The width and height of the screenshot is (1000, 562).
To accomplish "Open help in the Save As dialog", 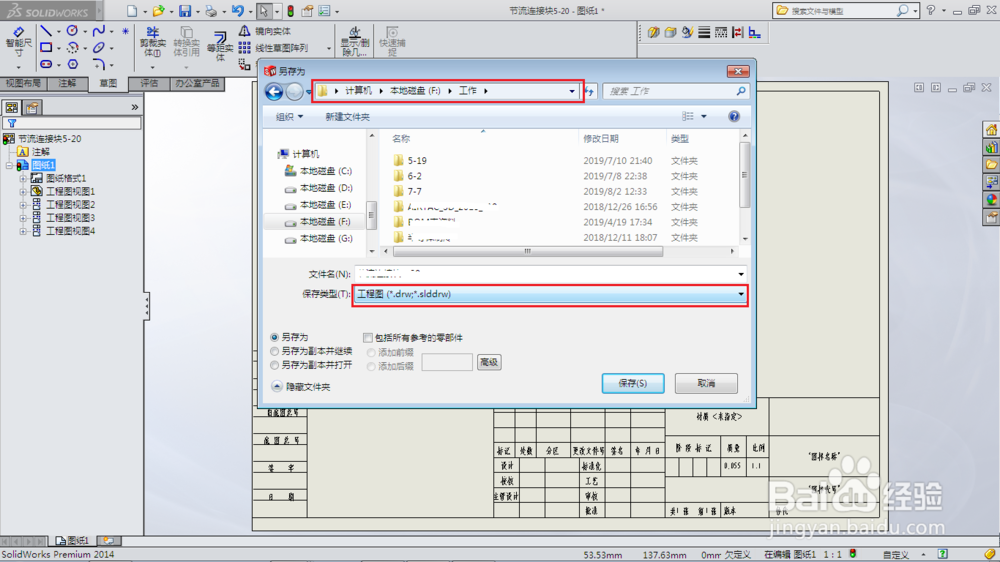I will (x=734, y=116).
